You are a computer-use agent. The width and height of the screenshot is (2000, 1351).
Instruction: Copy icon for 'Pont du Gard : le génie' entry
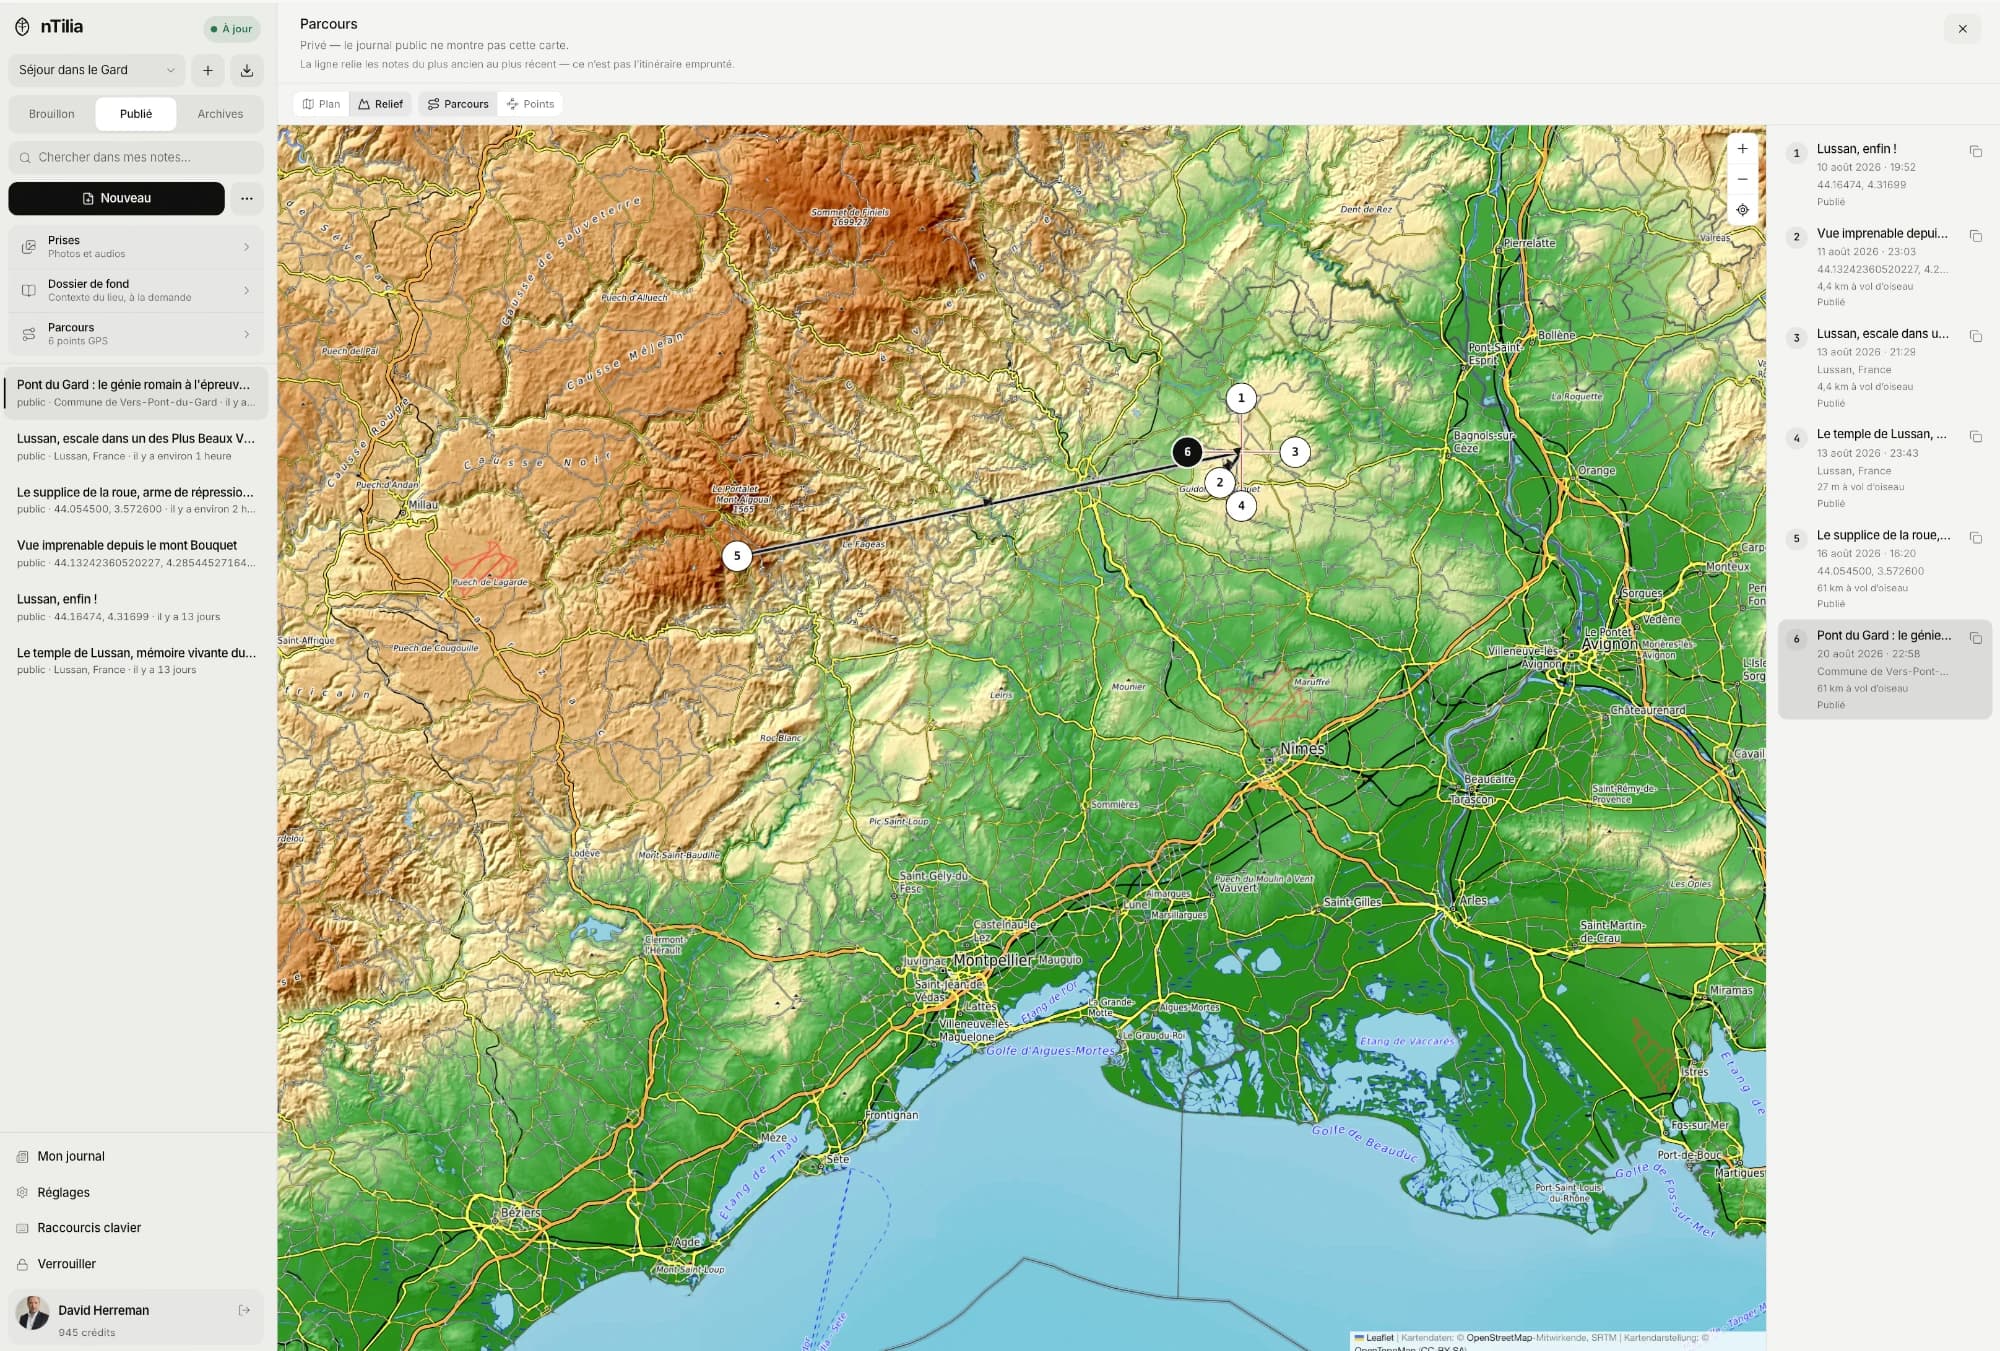1975,638
